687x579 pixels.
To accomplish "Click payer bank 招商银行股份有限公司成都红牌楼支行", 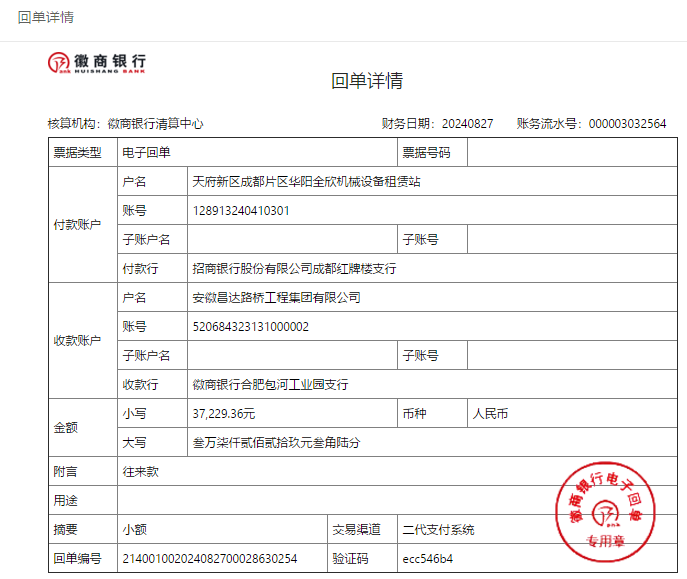I will [294, 269].
